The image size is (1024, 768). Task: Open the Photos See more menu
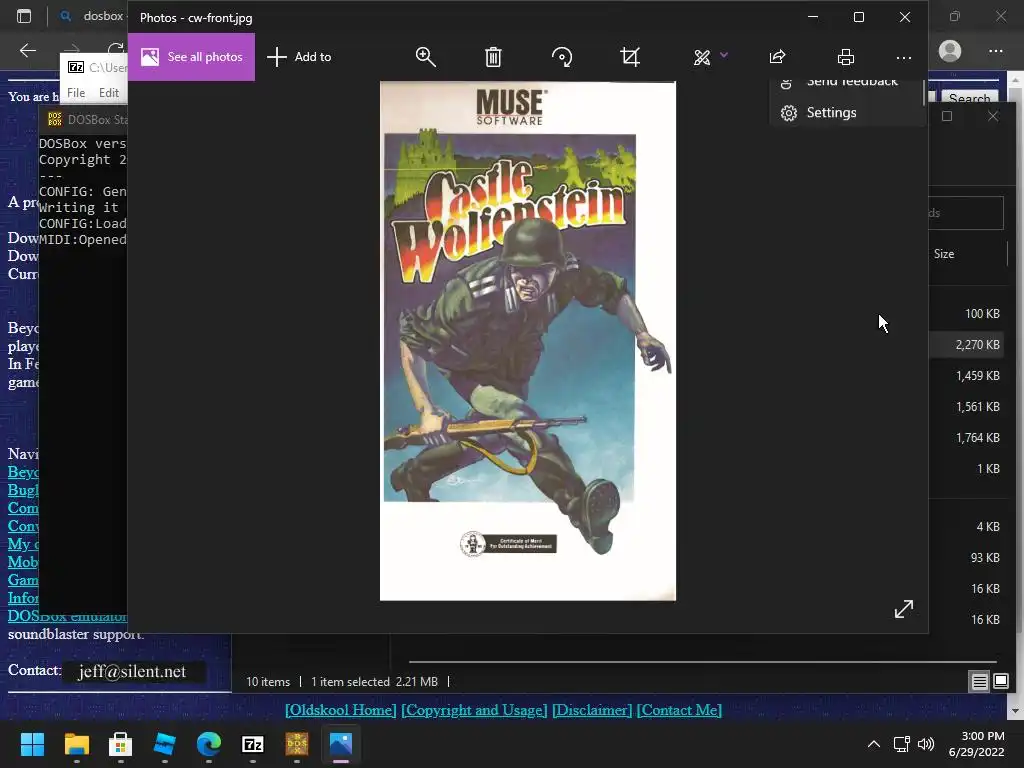904,57
